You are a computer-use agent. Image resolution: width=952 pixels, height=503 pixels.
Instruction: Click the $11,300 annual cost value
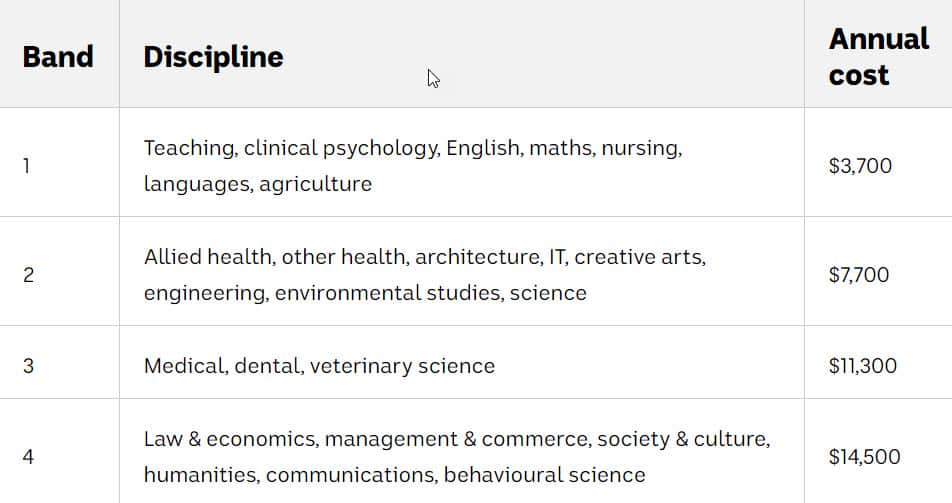click(x=862, y=365)
